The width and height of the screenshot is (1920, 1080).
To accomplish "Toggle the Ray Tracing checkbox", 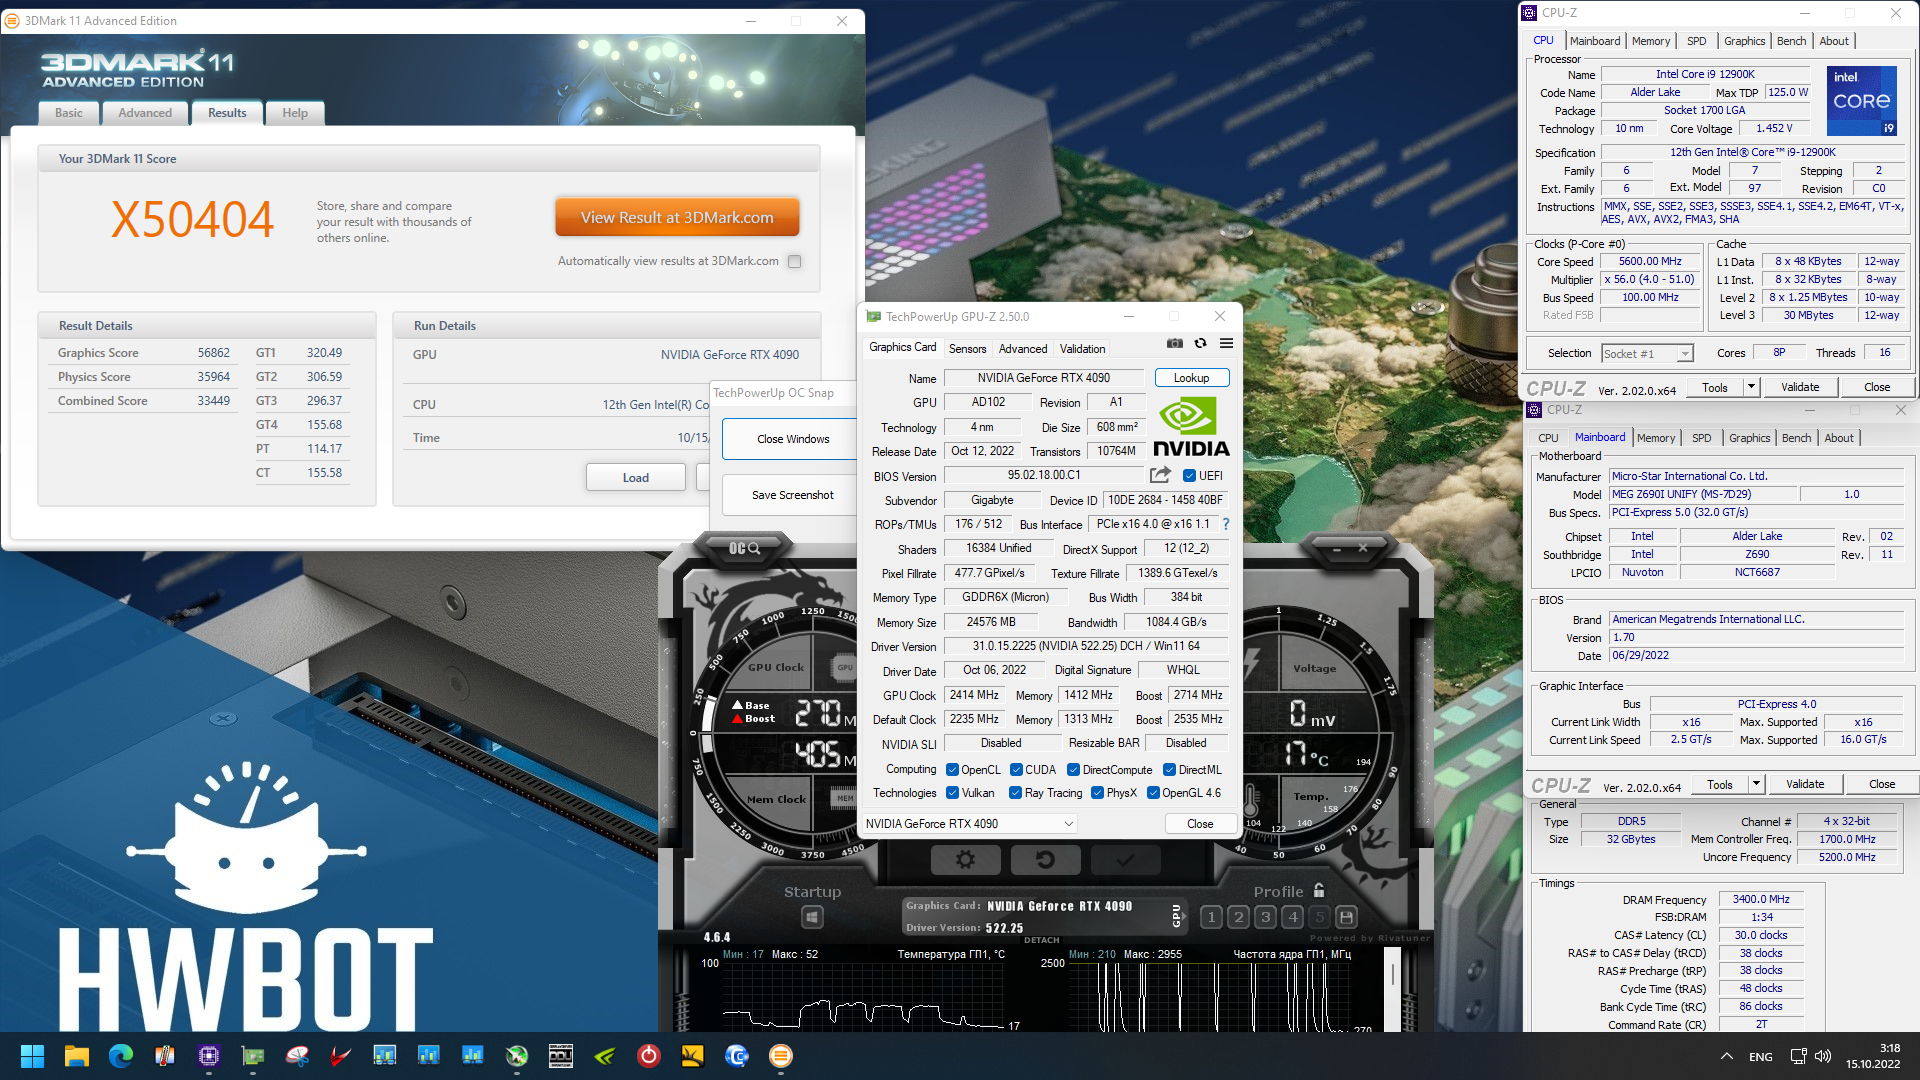I will coord(1016,792).
